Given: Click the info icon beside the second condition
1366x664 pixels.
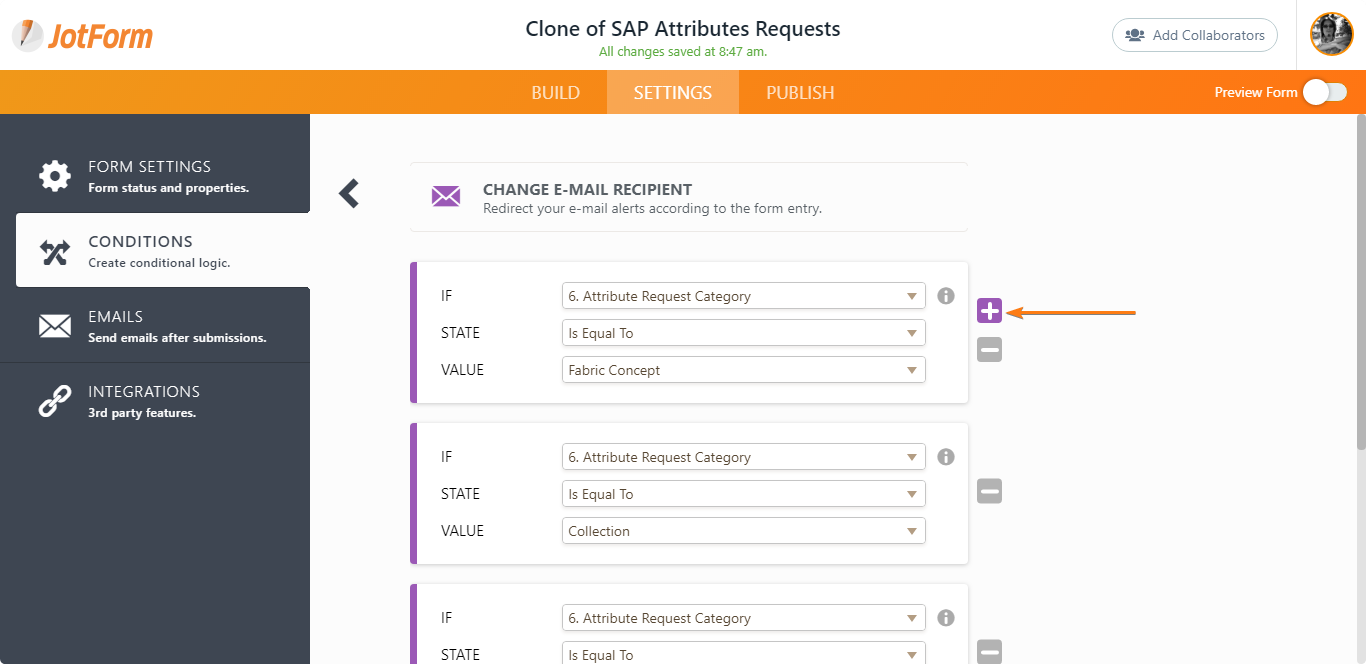Looking at the screenshot, I should tap(945, 456).
